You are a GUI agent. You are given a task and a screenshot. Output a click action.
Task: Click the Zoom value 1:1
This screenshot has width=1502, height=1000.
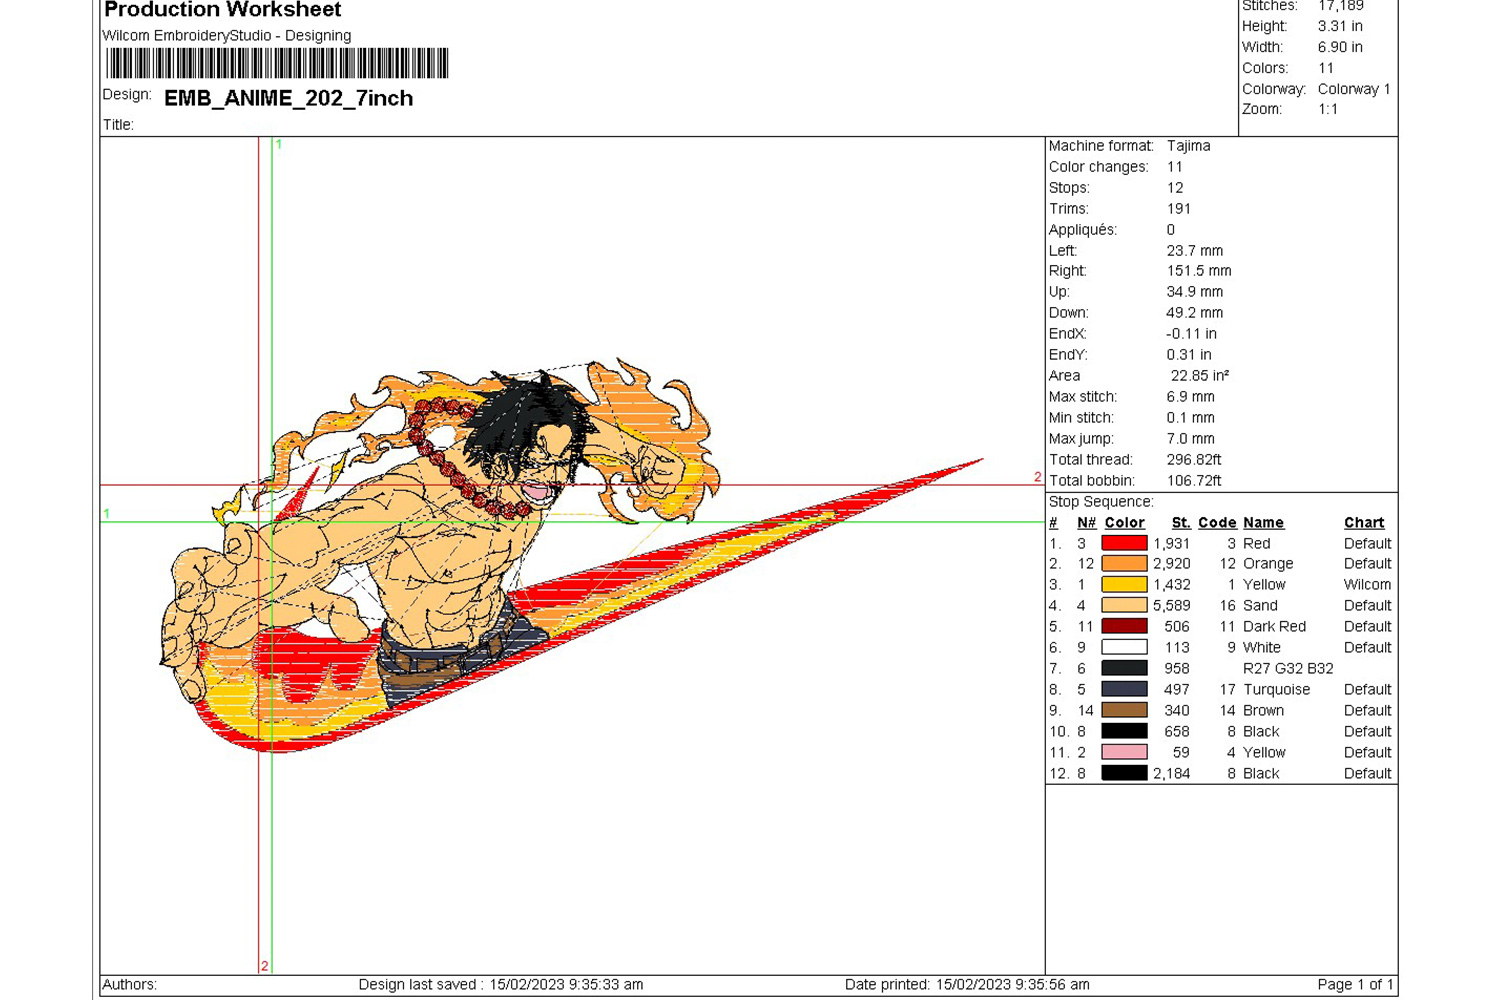[1328, 110]
